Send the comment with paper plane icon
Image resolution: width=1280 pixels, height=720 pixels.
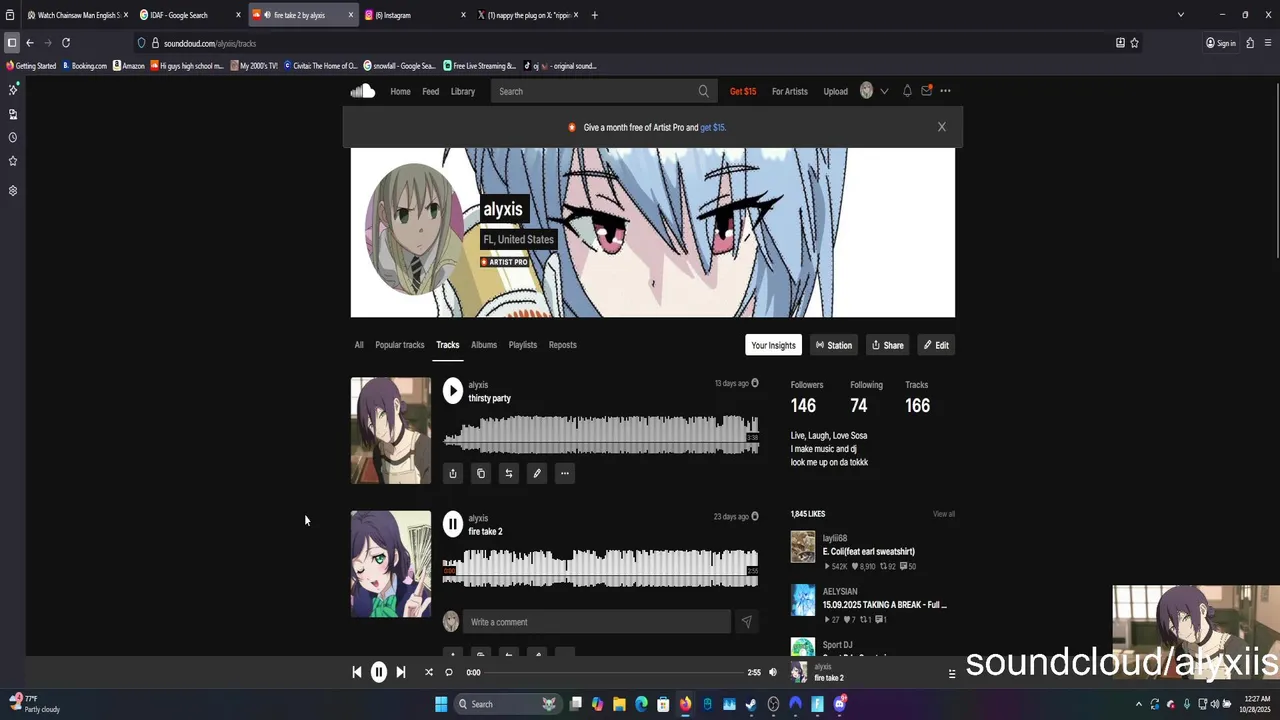pos(746,622)
